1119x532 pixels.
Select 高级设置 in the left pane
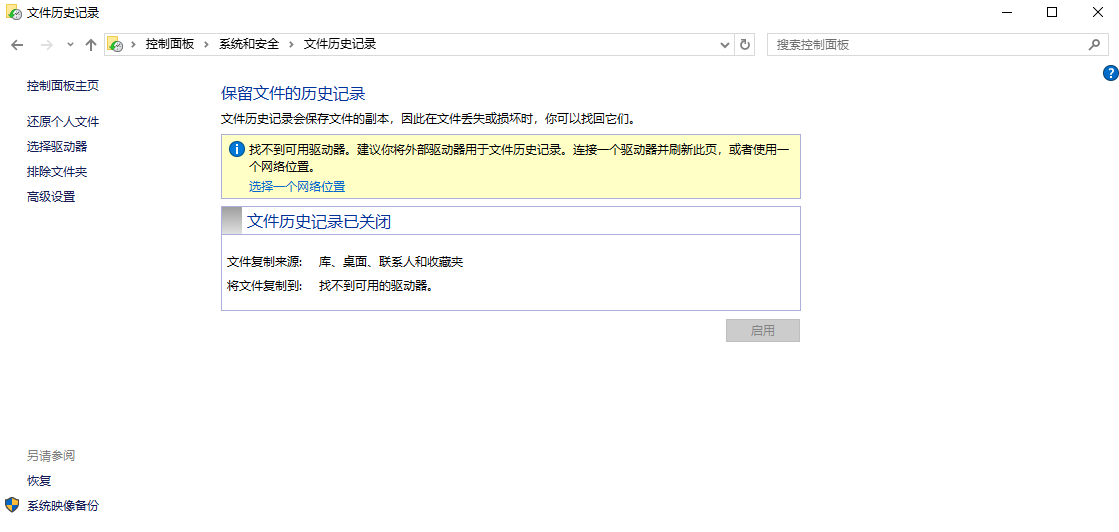(51, 197)
